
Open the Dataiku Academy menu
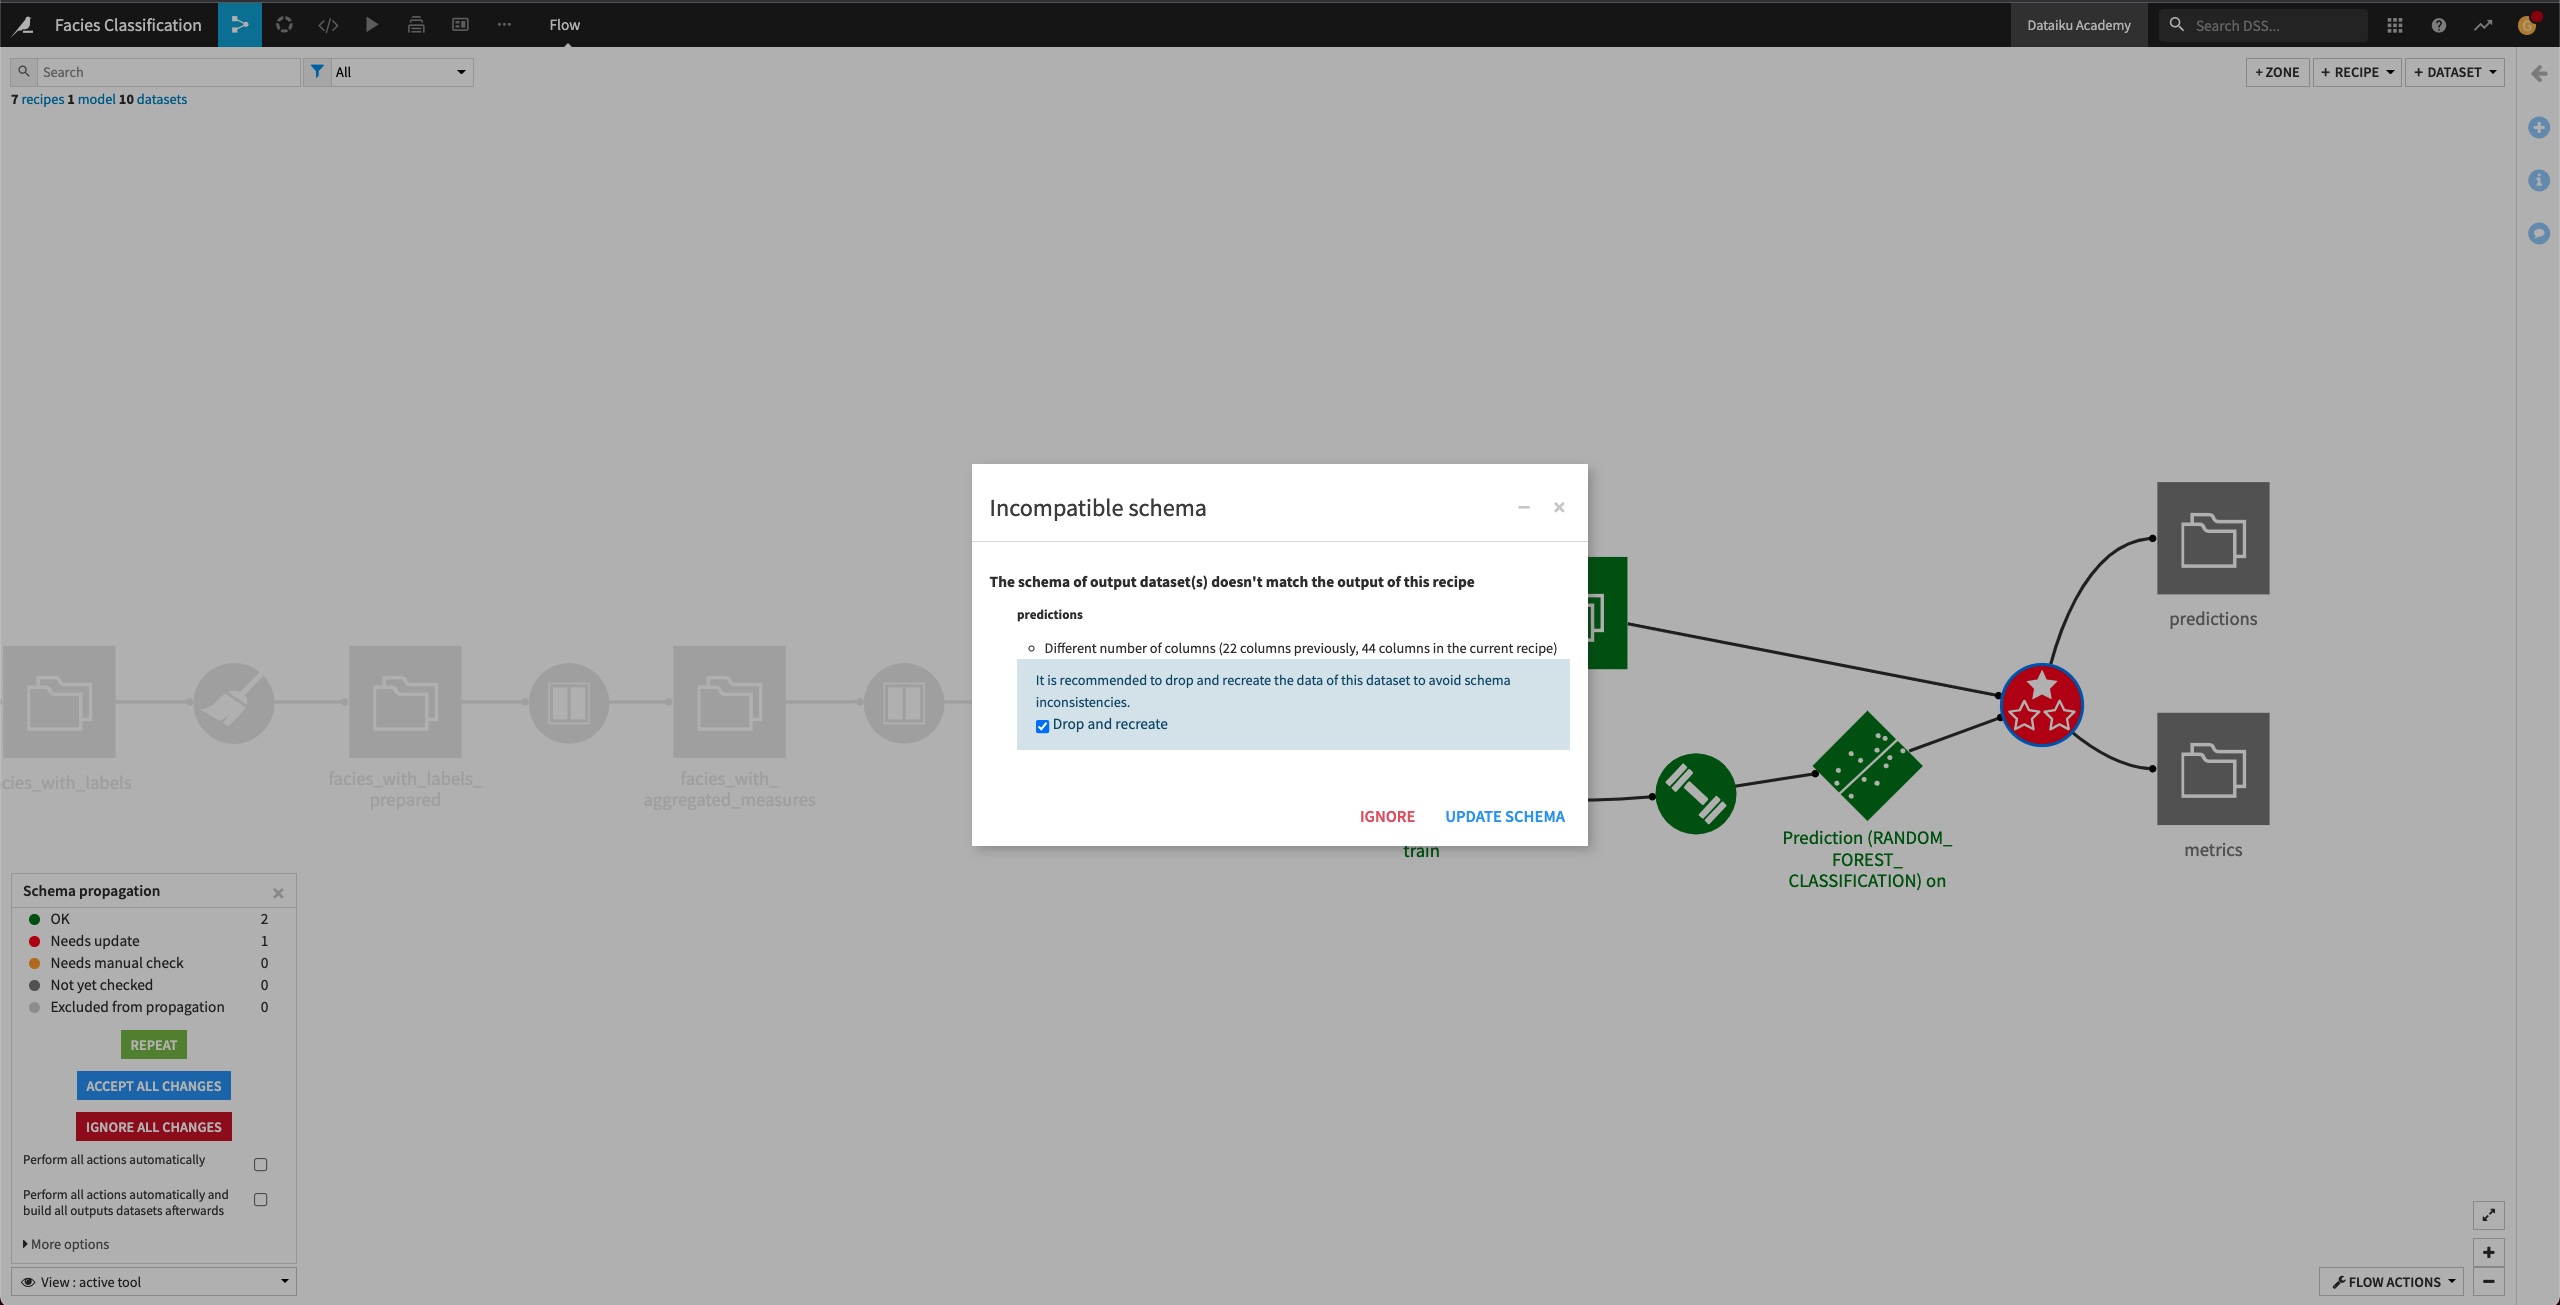[x=2079, y=24]
